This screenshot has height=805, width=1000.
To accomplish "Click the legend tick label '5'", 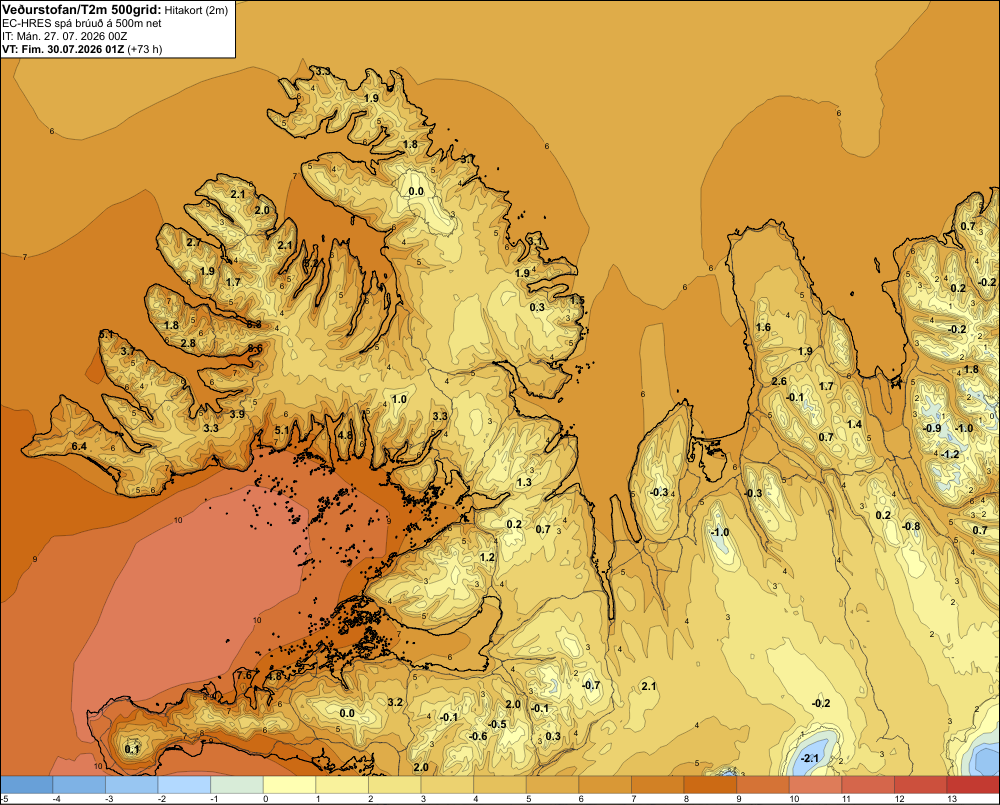I will point(529,799).
